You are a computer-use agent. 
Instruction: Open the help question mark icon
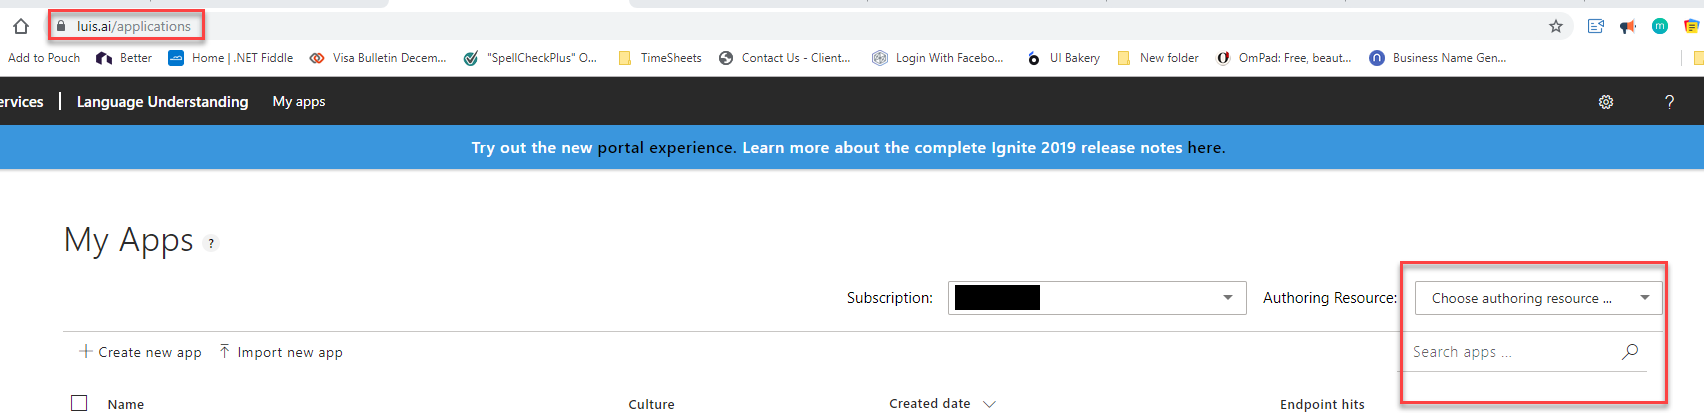pyautogui.click(x=1669, y=102)
